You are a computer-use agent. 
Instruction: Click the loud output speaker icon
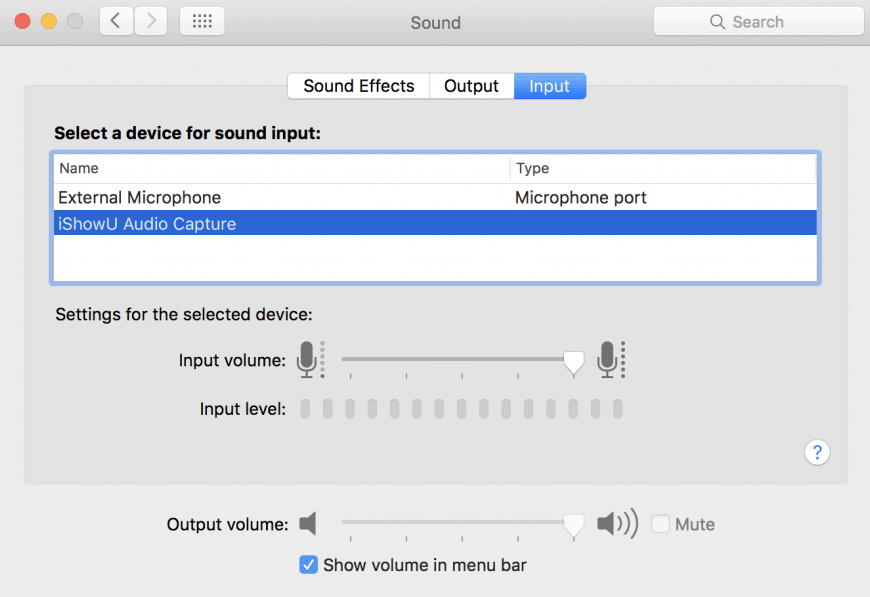pos(616,524)
